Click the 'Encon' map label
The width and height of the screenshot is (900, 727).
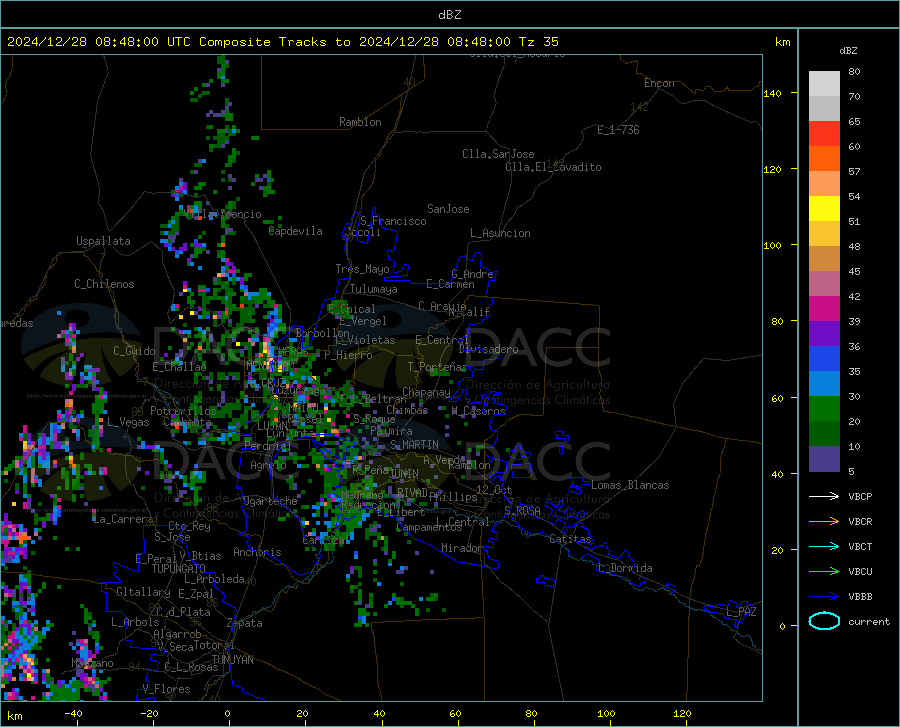(x=659, y=83)
